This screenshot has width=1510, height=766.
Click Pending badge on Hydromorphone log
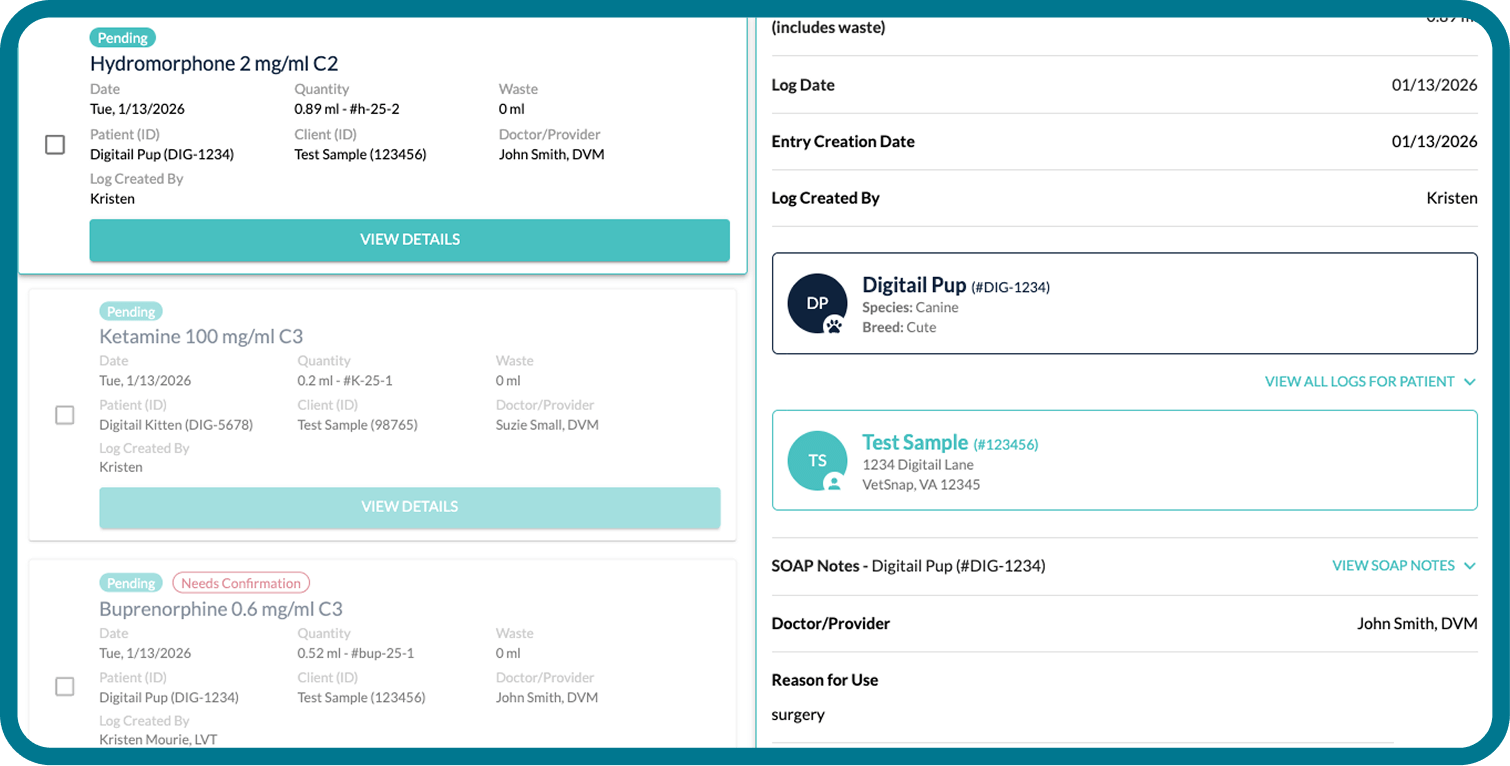pos(122,38)
